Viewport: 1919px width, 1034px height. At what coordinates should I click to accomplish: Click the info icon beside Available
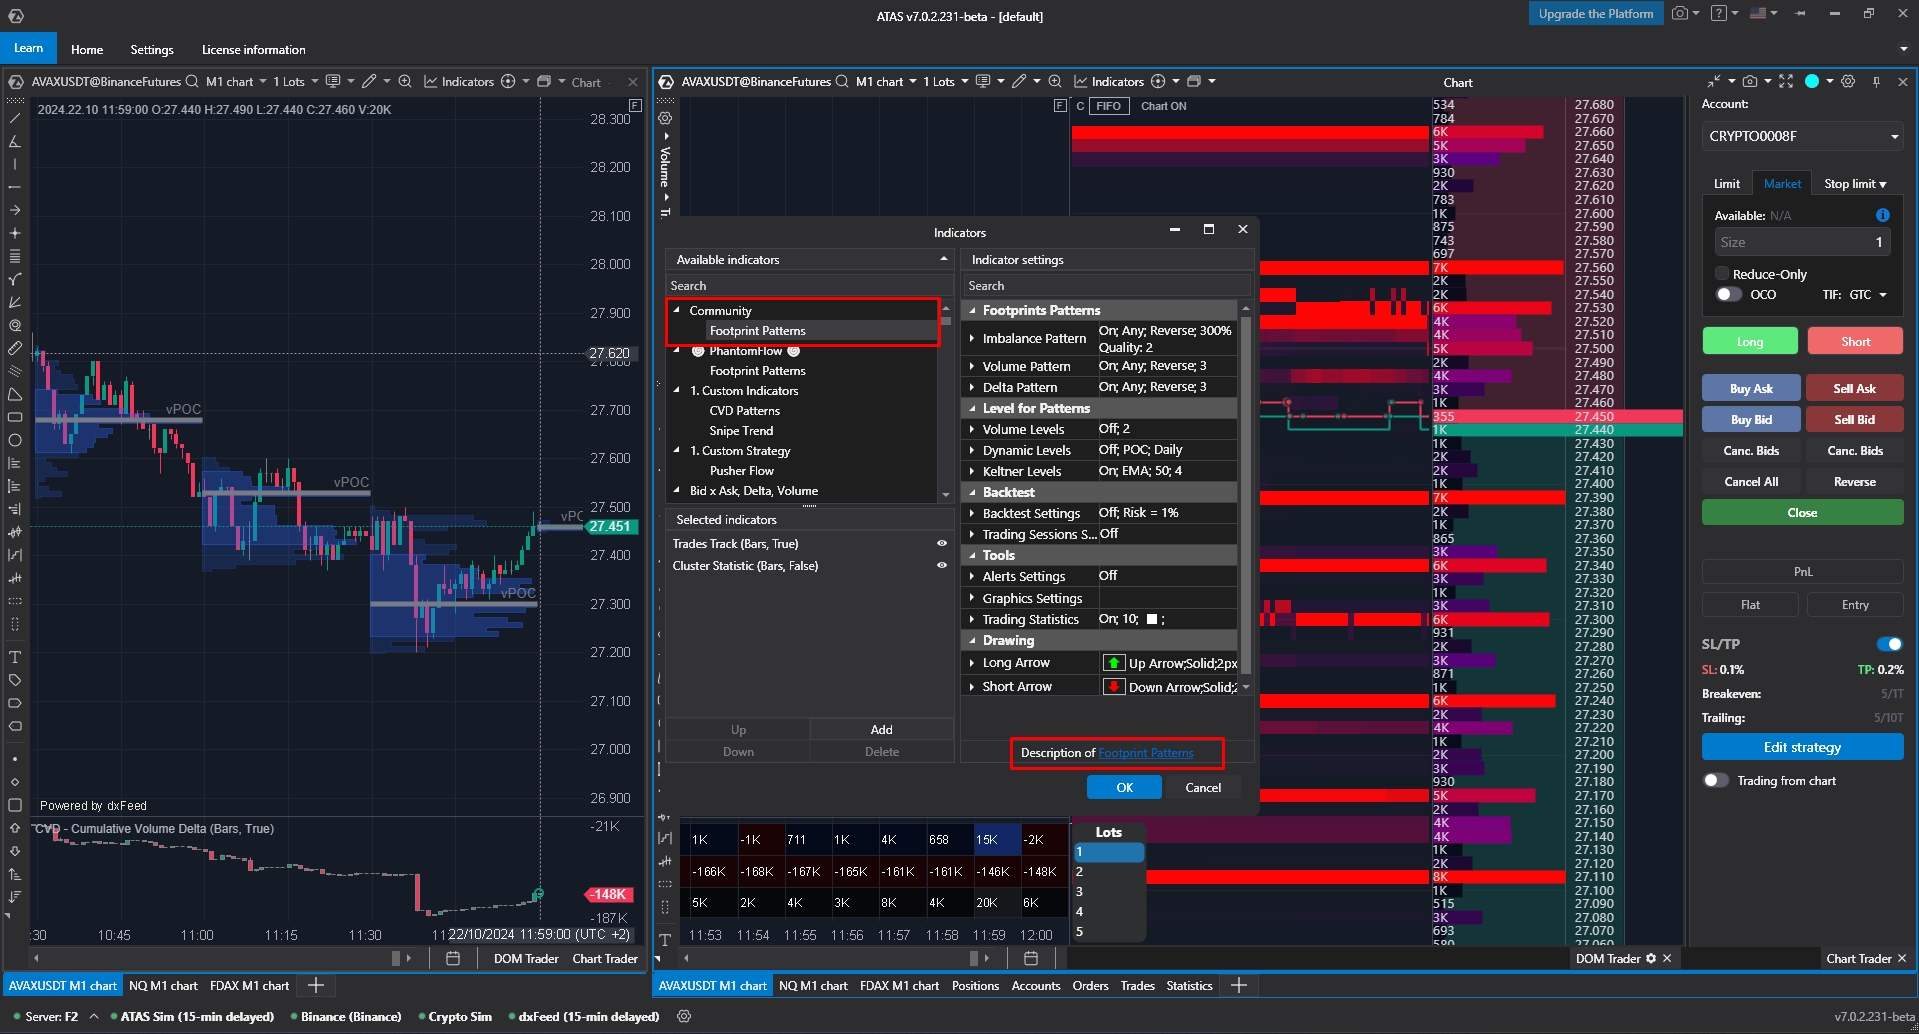point(1882,215)
